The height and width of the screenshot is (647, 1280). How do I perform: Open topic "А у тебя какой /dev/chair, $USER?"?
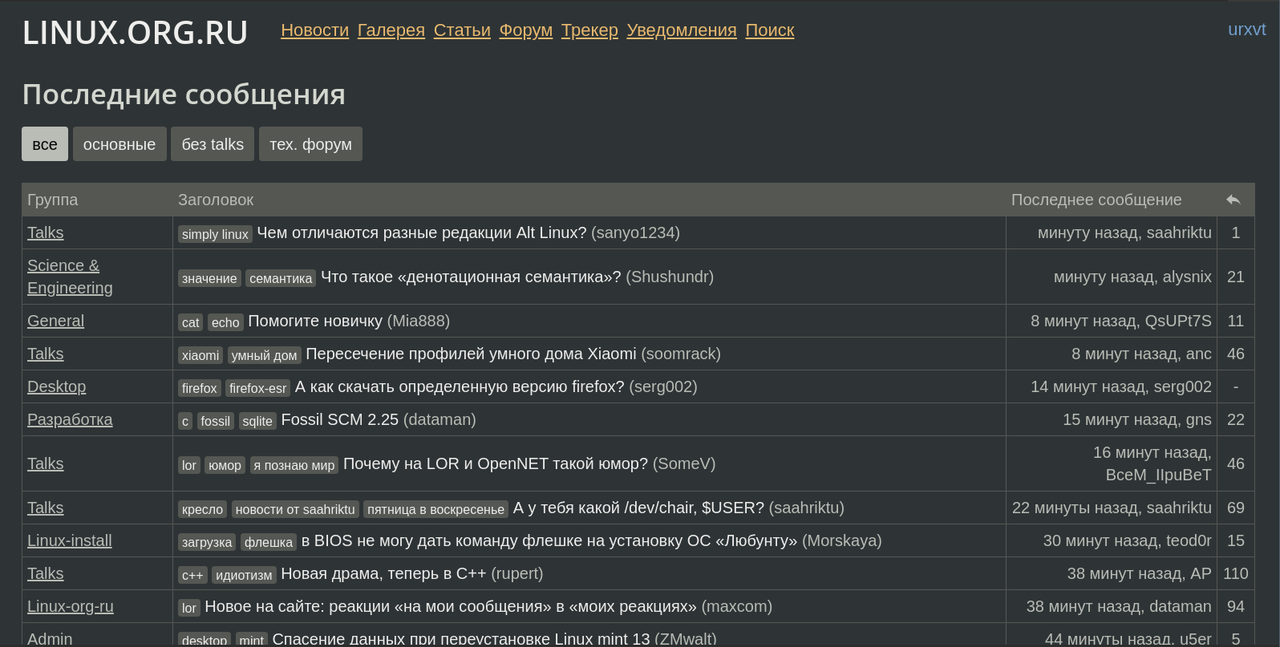(639, 508)
